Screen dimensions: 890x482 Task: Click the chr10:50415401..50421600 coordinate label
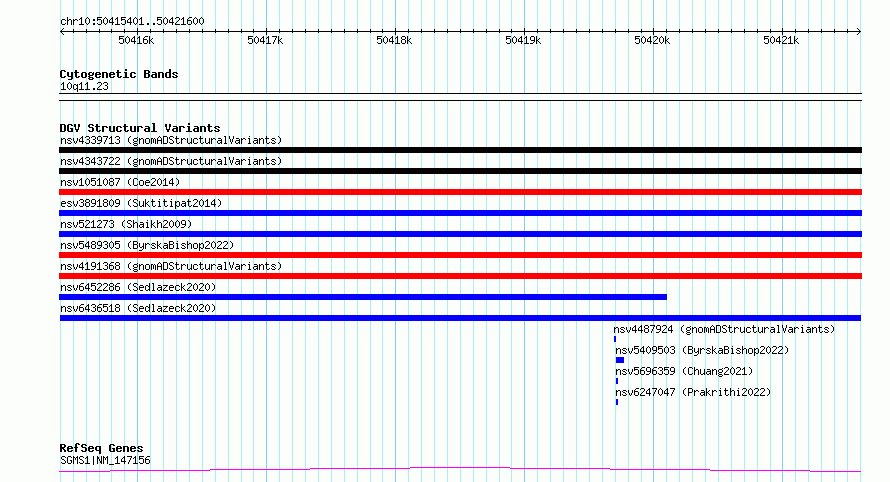click(x=132, y=21)
